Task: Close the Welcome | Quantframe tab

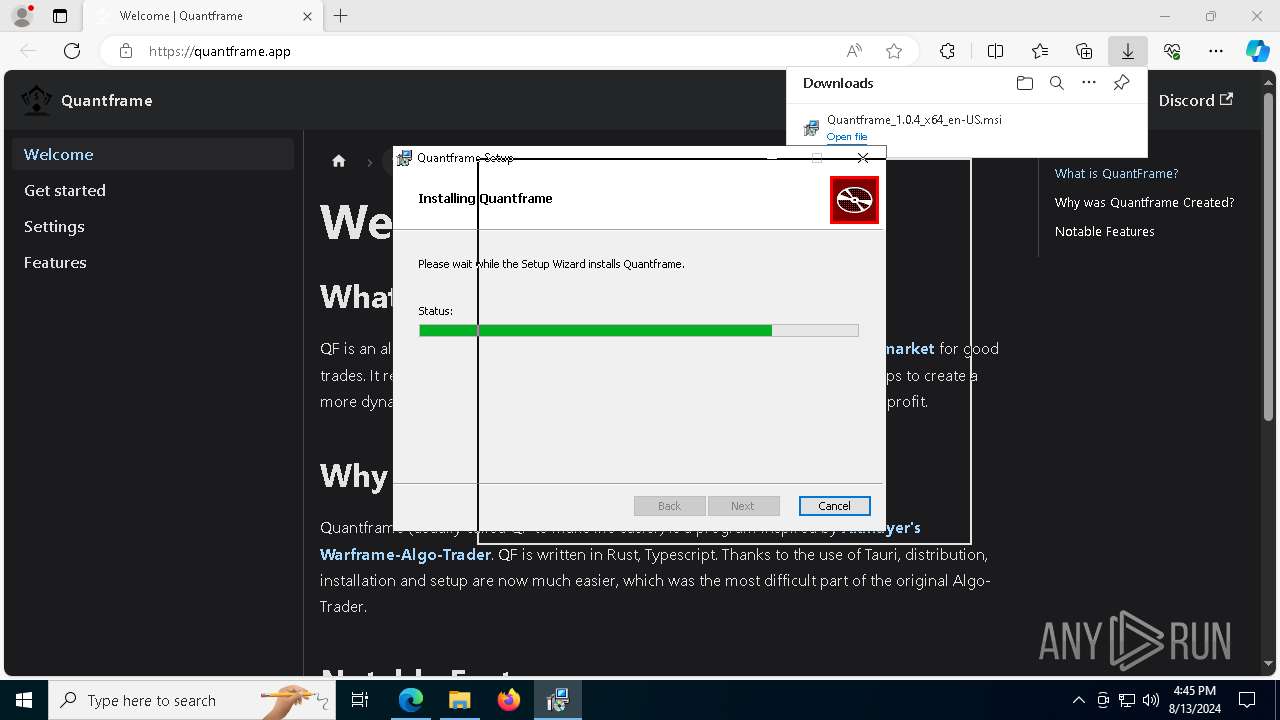Action: pyautogui.click(x=307, y=16)
